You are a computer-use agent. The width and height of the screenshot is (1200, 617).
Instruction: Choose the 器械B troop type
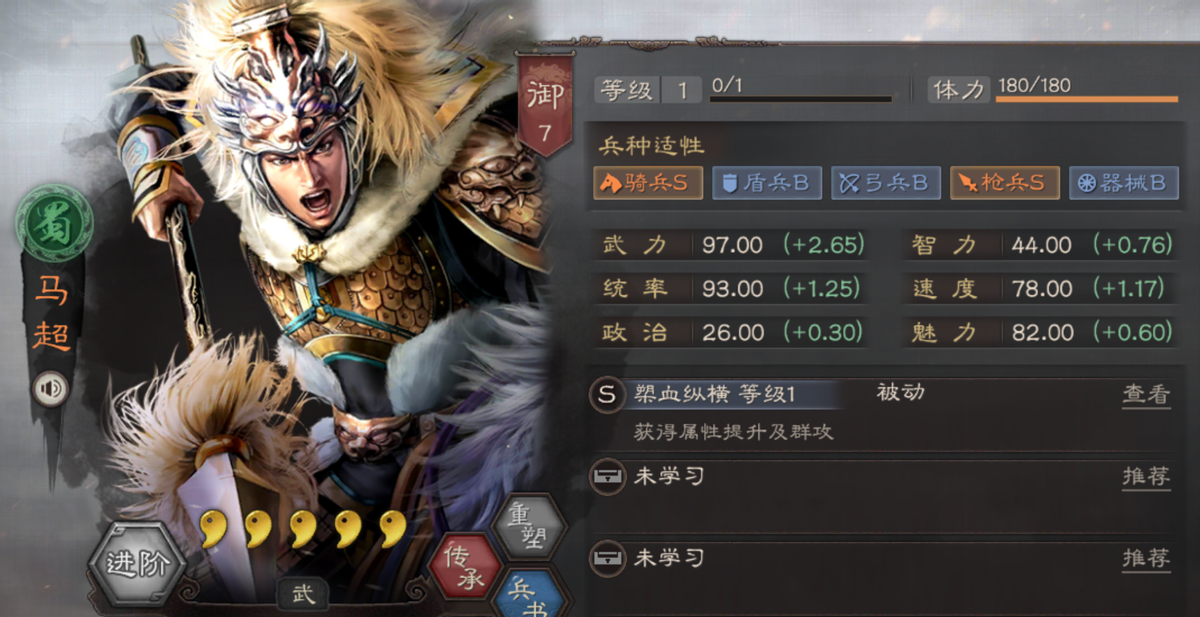(1123, 183)
